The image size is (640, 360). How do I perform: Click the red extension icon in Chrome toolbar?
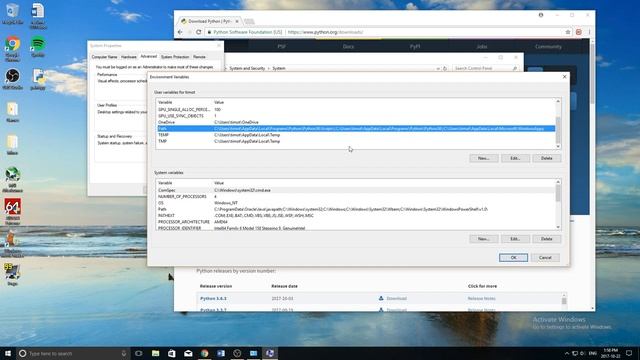(x=579, y=32)
